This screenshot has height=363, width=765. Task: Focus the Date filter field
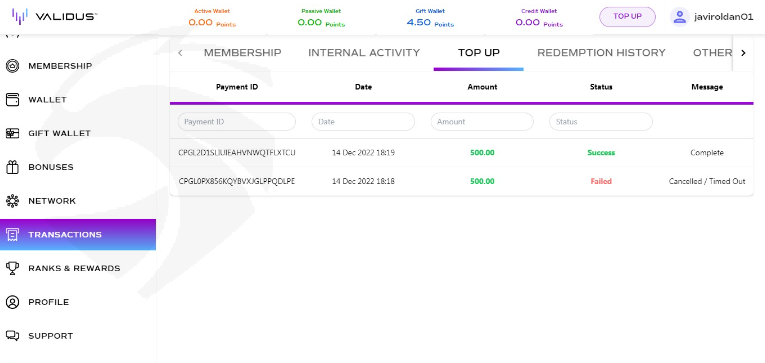[363, 121]
